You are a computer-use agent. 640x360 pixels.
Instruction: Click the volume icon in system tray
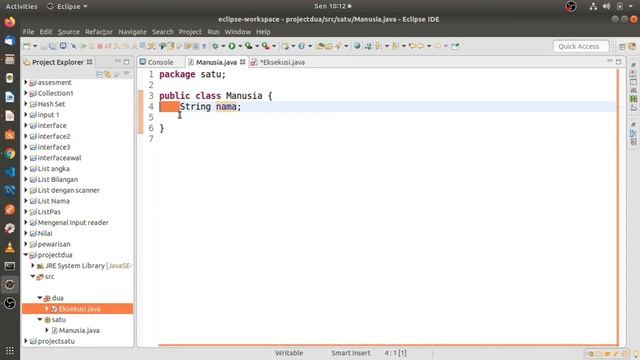607,6
